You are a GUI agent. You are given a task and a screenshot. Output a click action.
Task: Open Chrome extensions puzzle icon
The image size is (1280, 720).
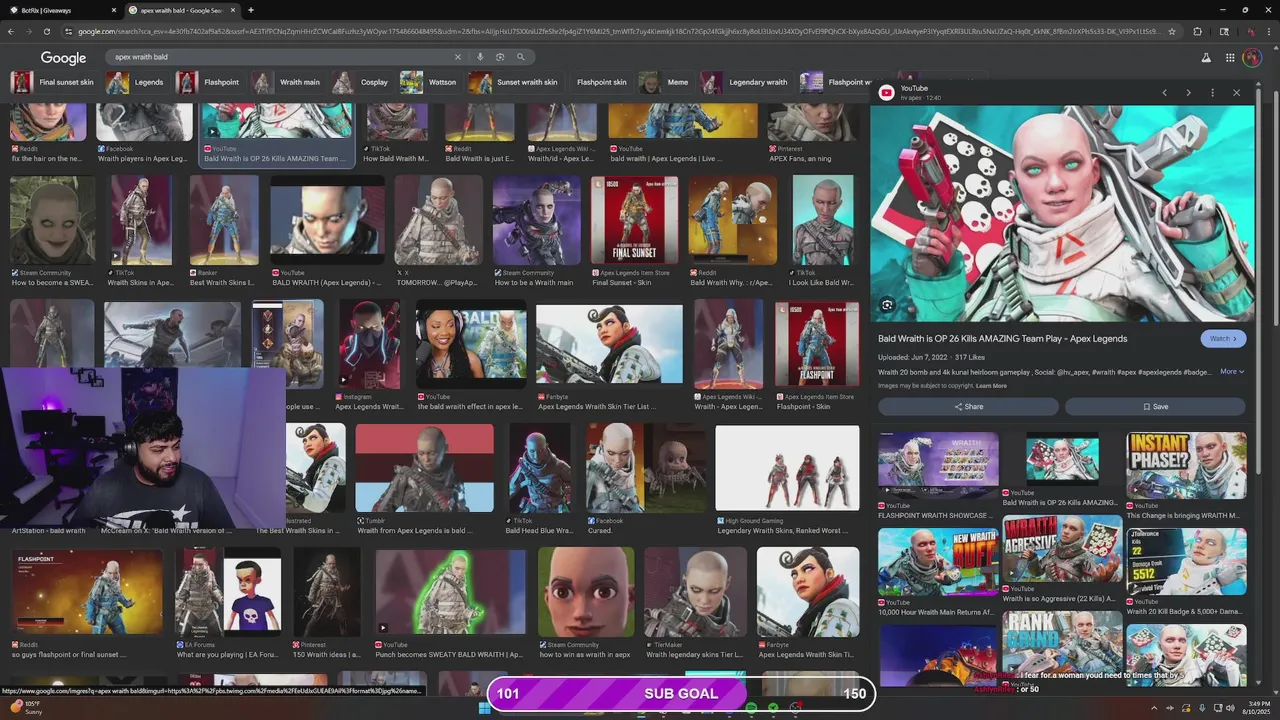[x=1198, y=31]
